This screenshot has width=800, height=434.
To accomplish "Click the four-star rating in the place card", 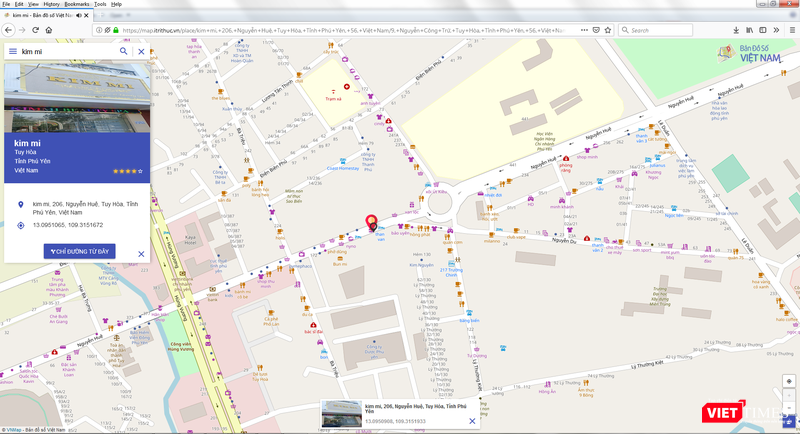I will (x=127, y=171).
